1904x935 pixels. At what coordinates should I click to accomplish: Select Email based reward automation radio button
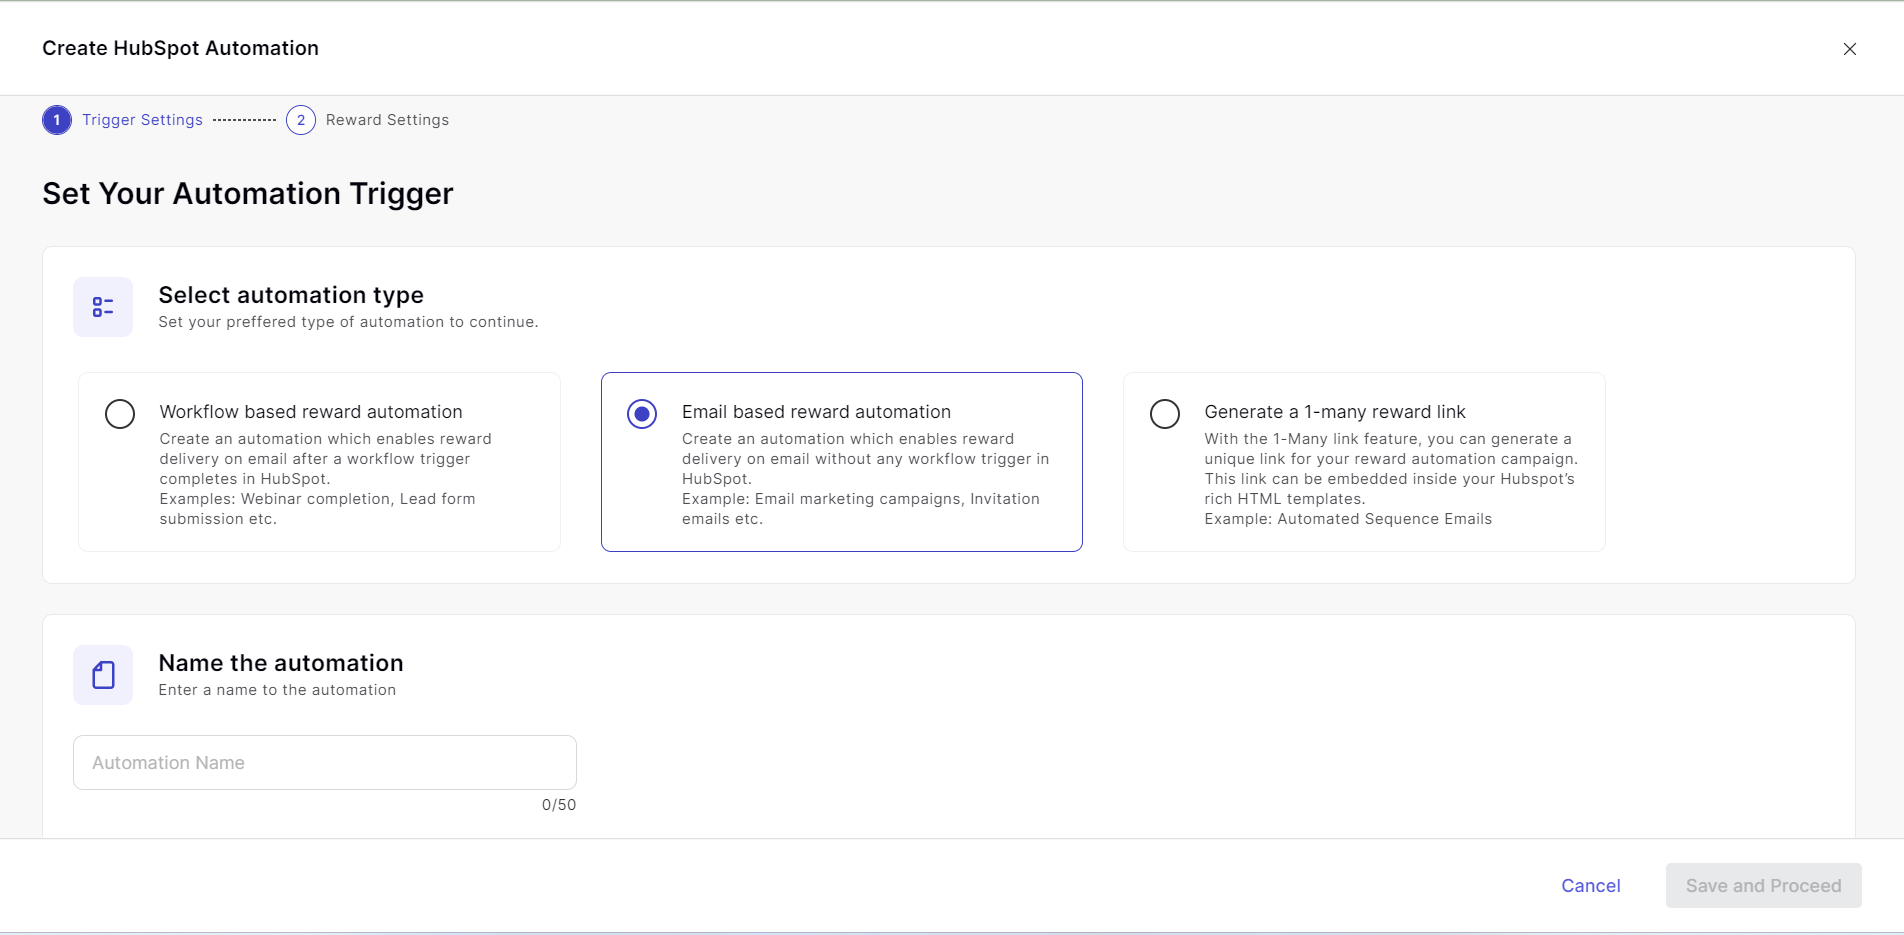point(642,414)
